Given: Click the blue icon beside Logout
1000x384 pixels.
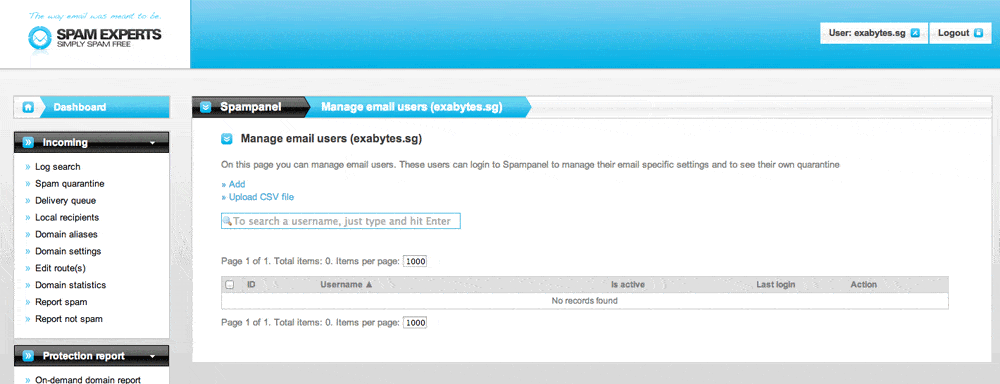Looking at the screenshot, I should pos(978,33).
